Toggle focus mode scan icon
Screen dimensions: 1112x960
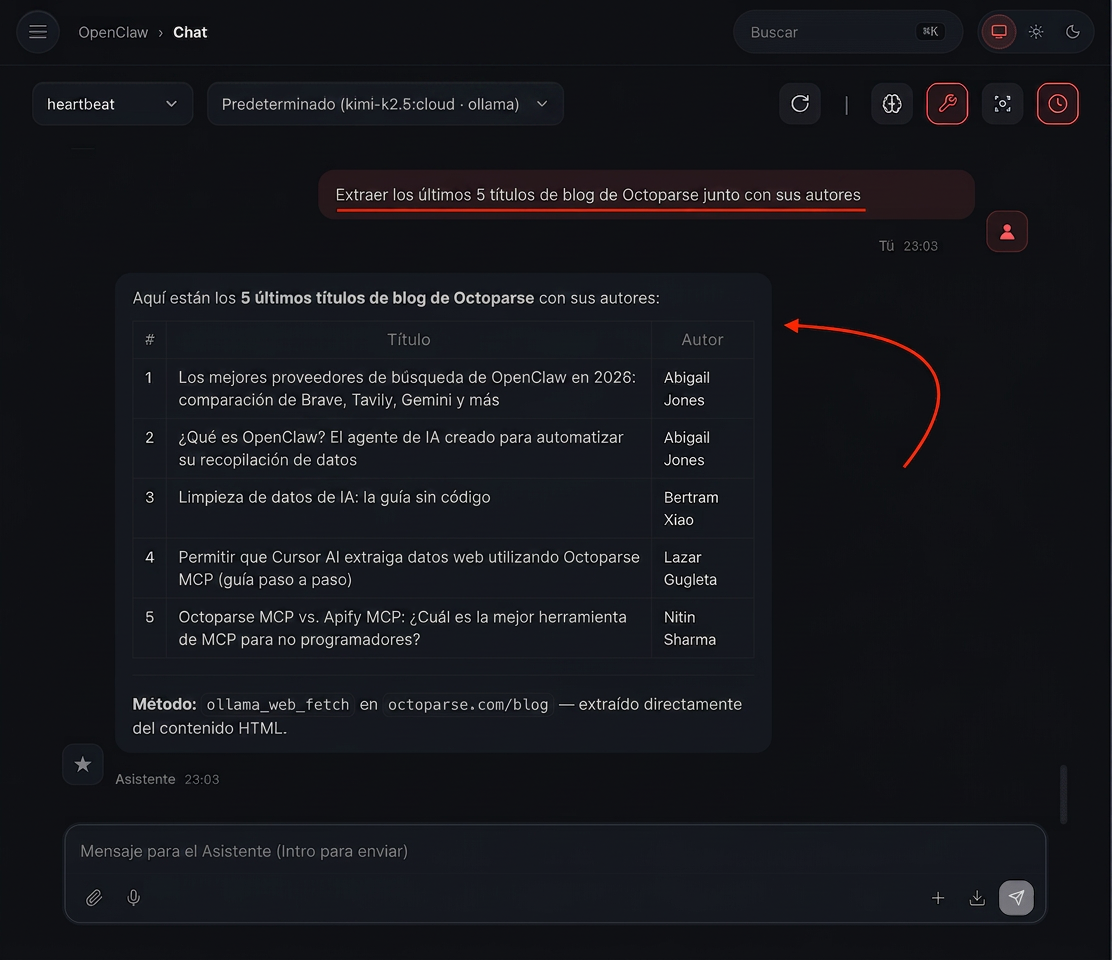pyautogui.click(x=1002, y=104)
